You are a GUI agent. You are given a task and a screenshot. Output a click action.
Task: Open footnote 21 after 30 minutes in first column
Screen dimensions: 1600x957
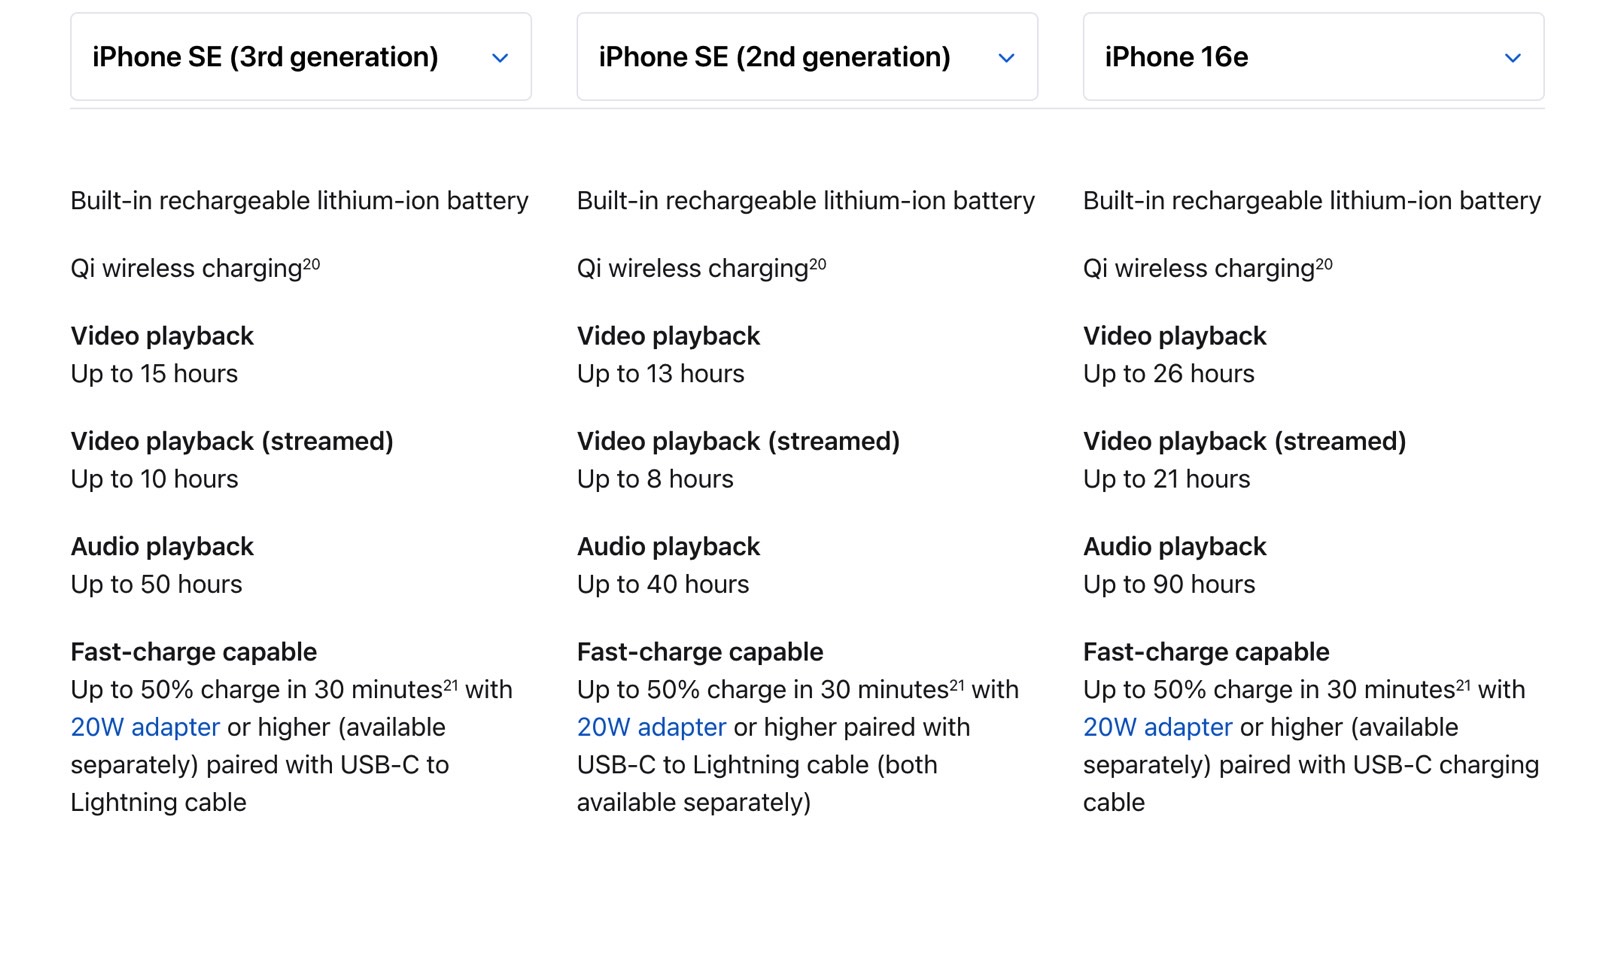451,685
